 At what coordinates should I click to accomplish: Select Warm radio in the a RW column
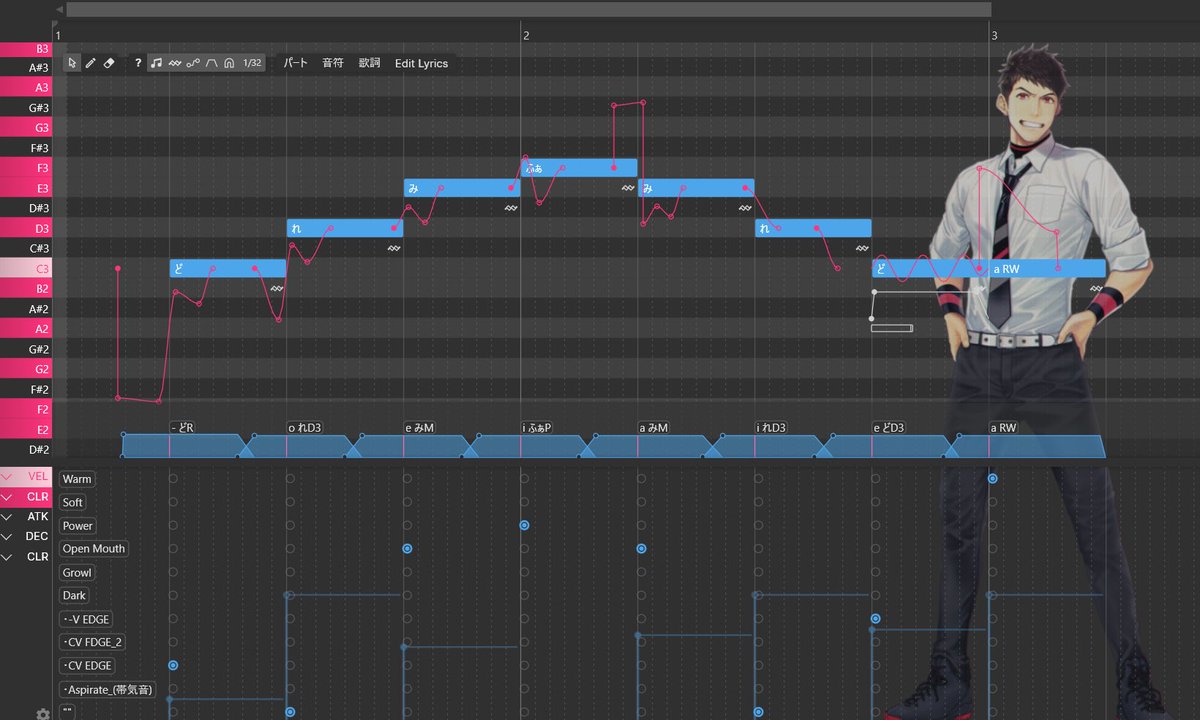[992, 479]
